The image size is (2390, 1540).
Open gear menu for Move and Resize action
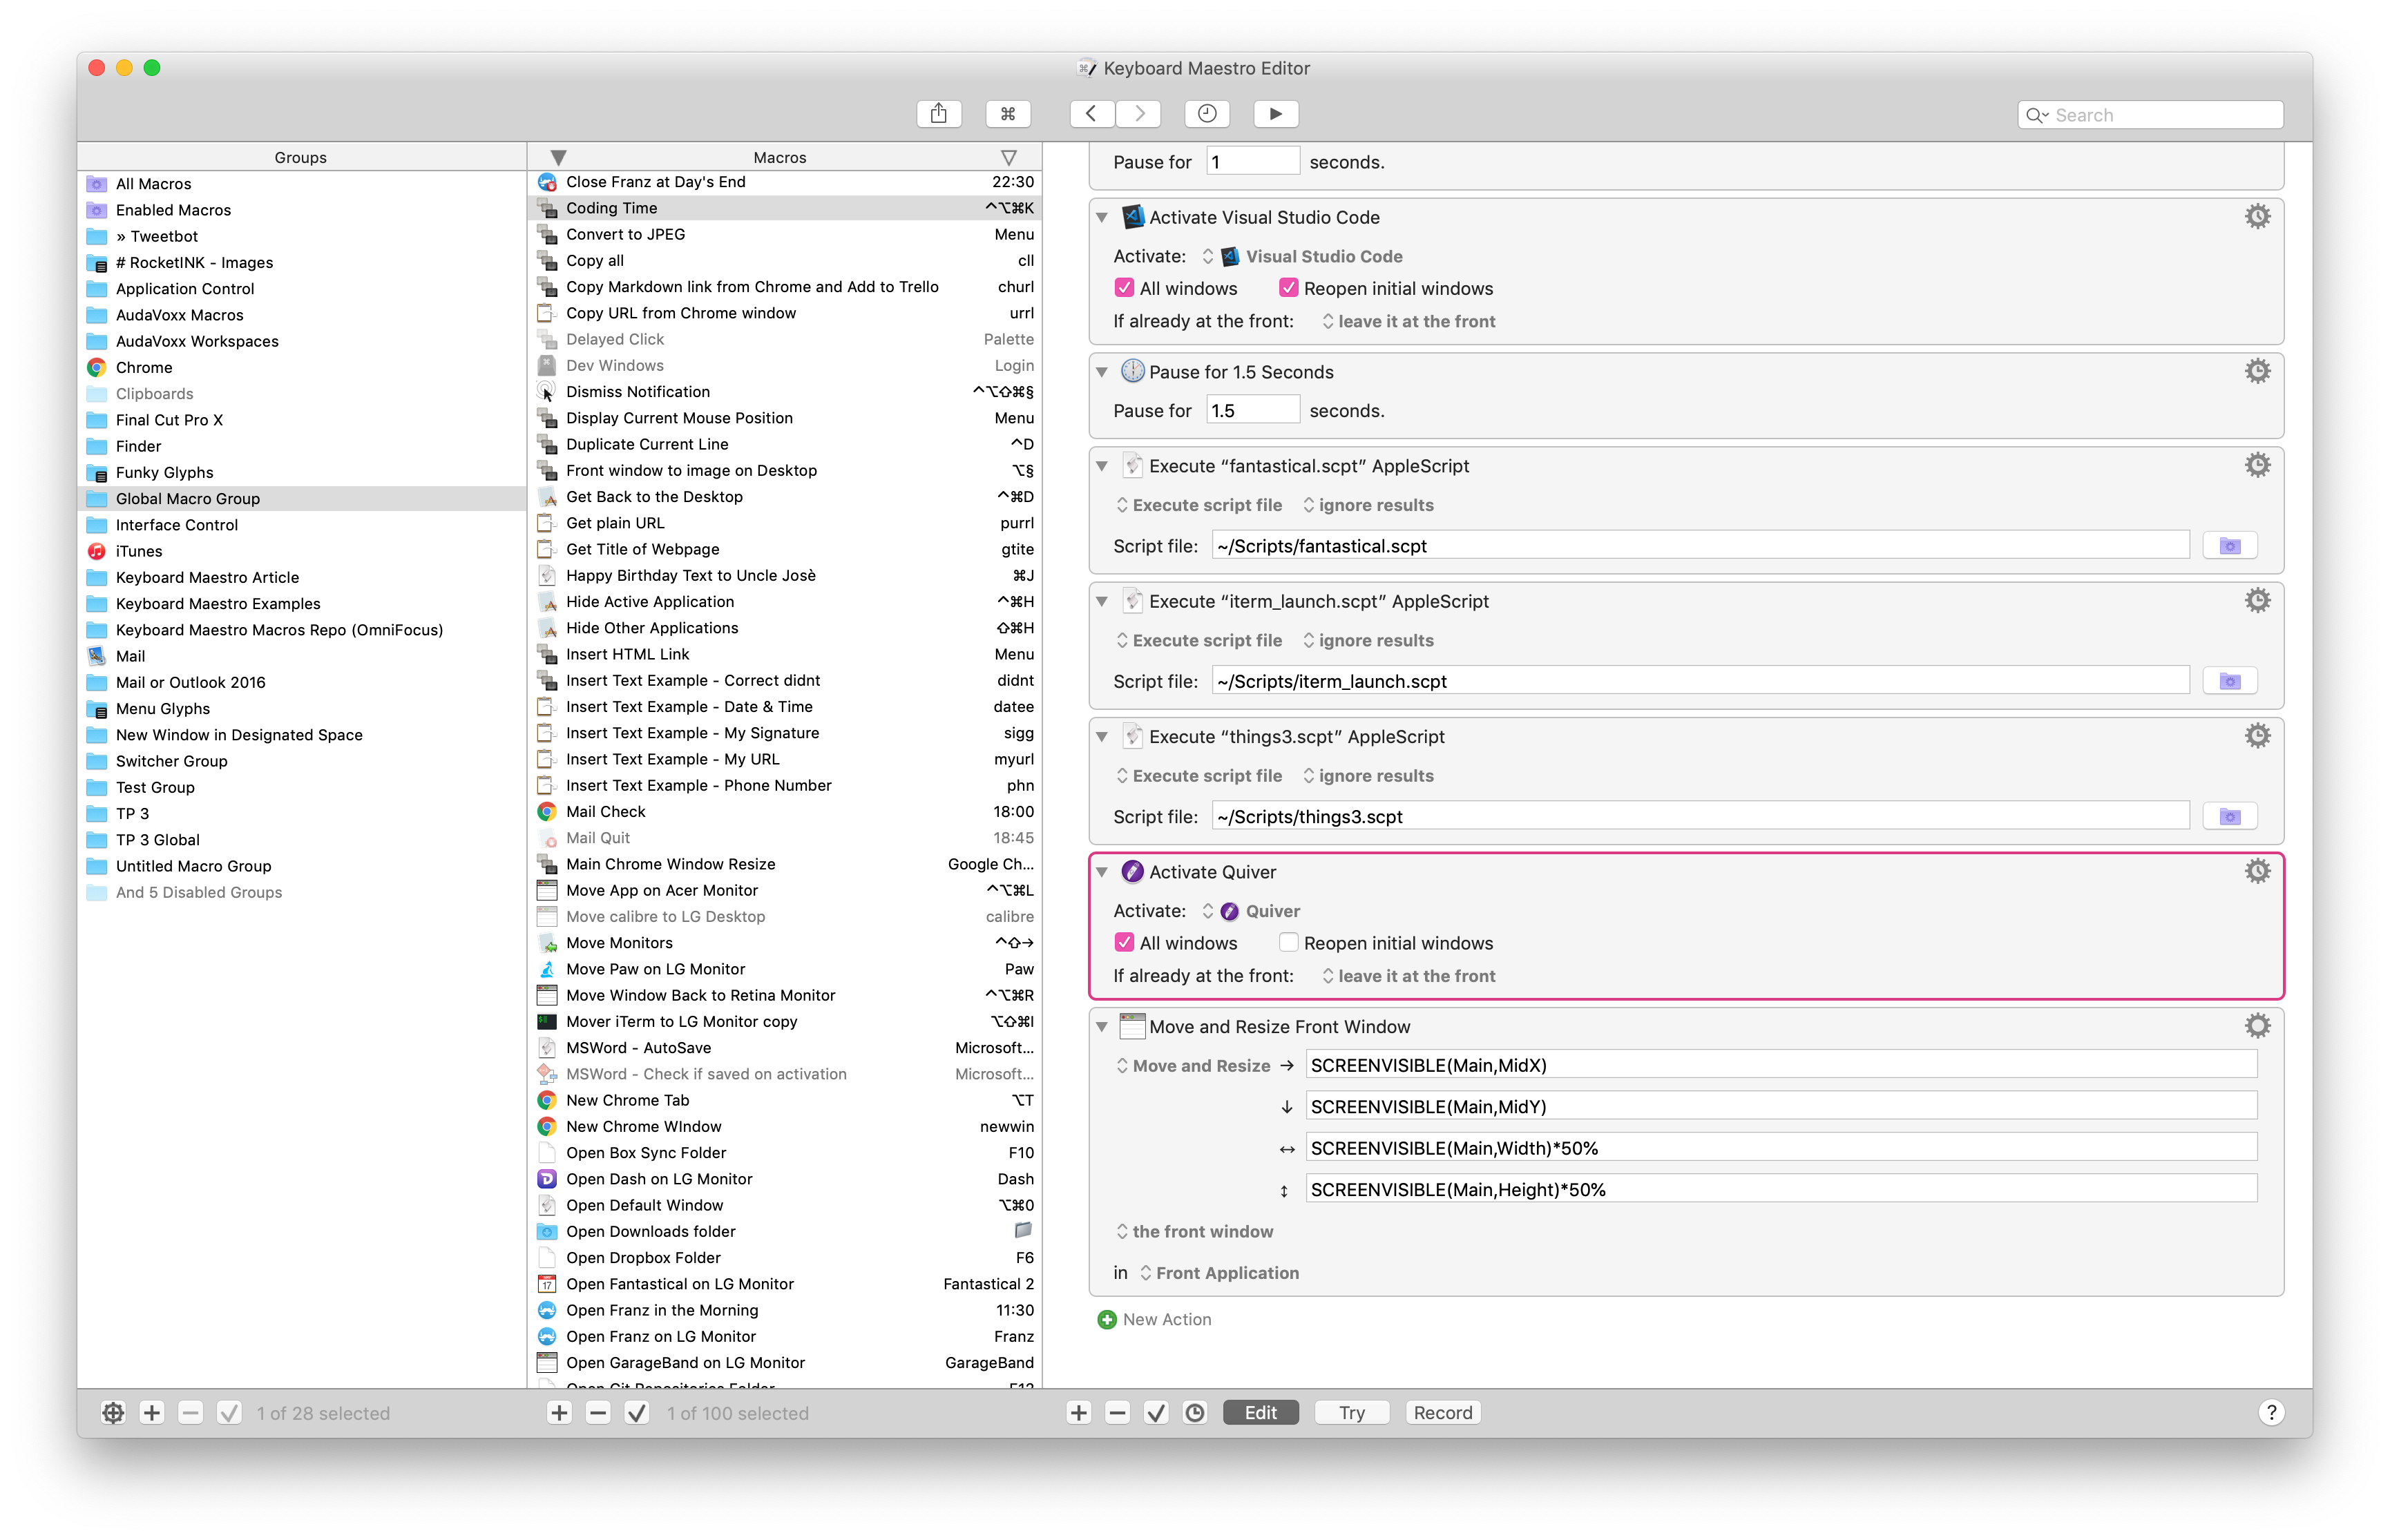(x=2257, y=1026)
